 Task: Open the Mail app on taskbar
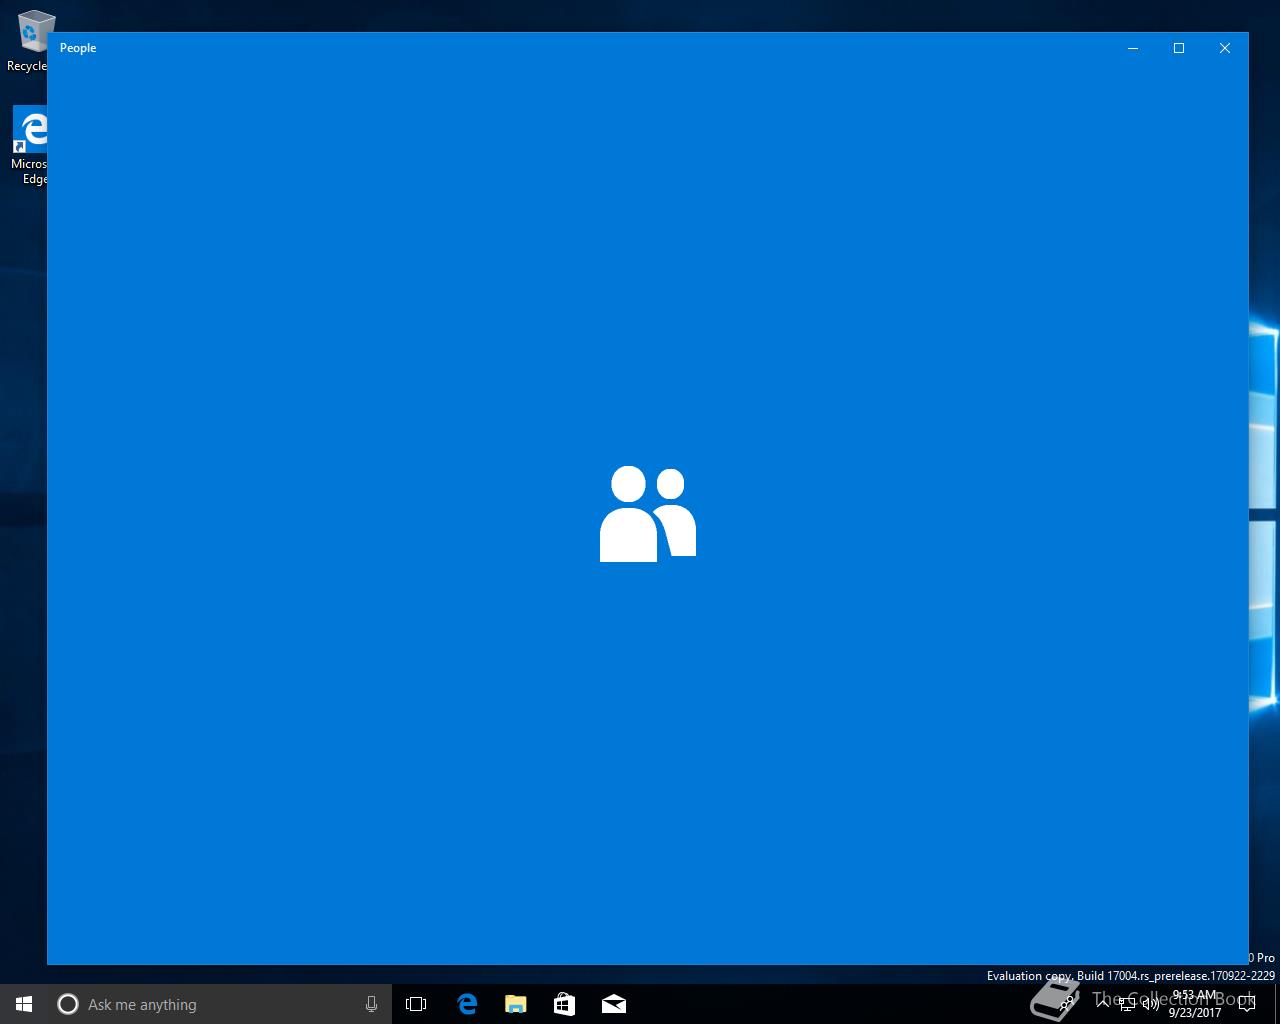coord(613,1004)
